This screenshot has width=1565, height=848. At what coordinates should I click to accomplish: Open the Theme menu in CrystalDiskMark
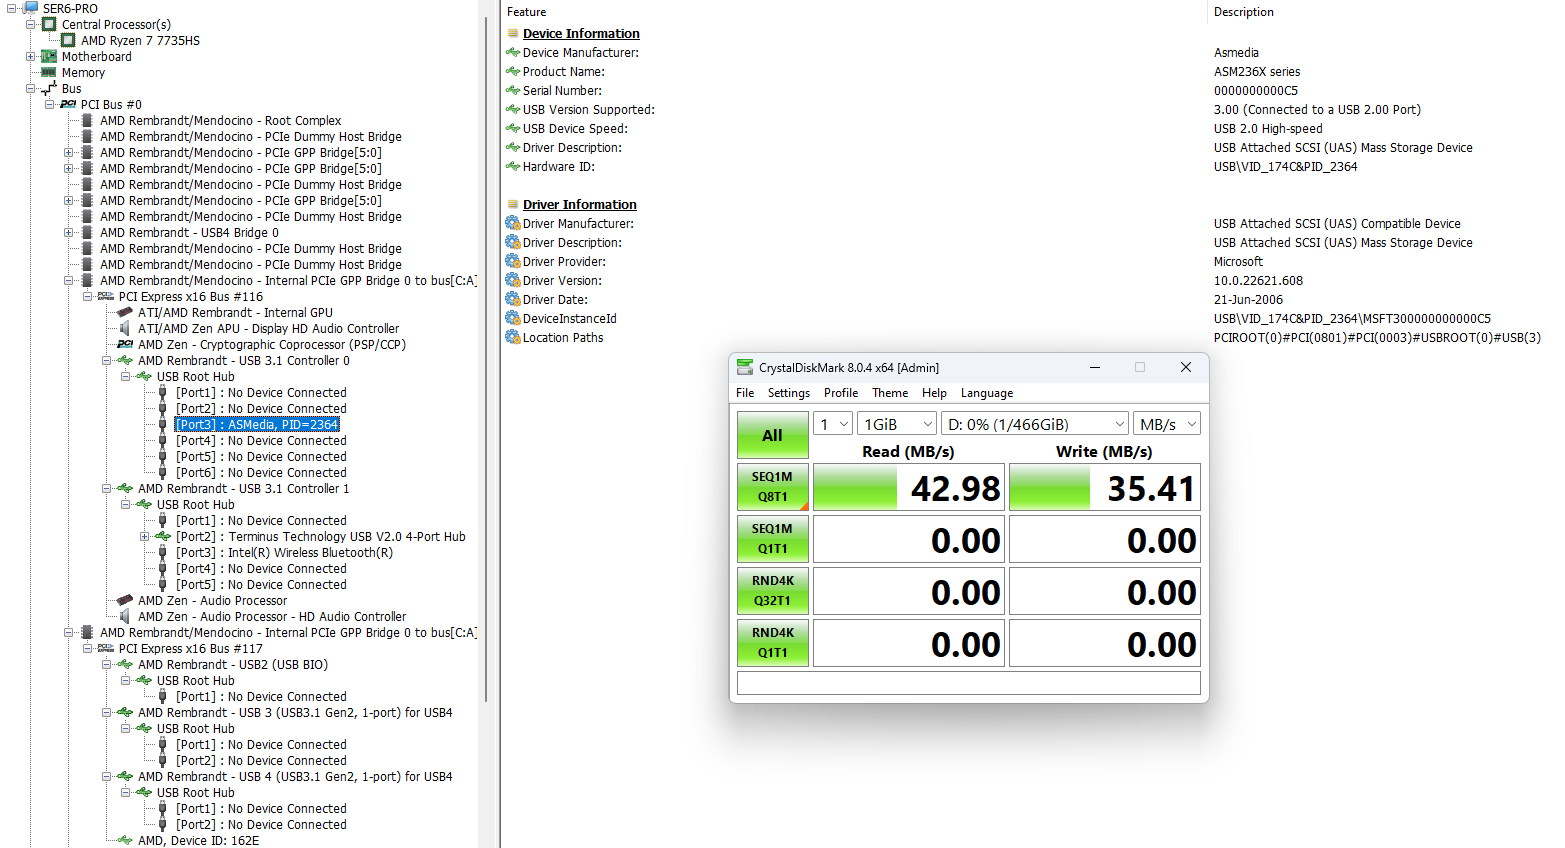[890, 393]
